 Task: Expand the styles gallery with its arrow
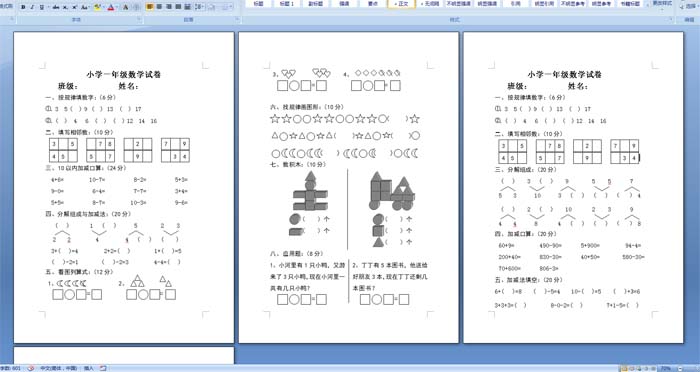tap(648, 5)
